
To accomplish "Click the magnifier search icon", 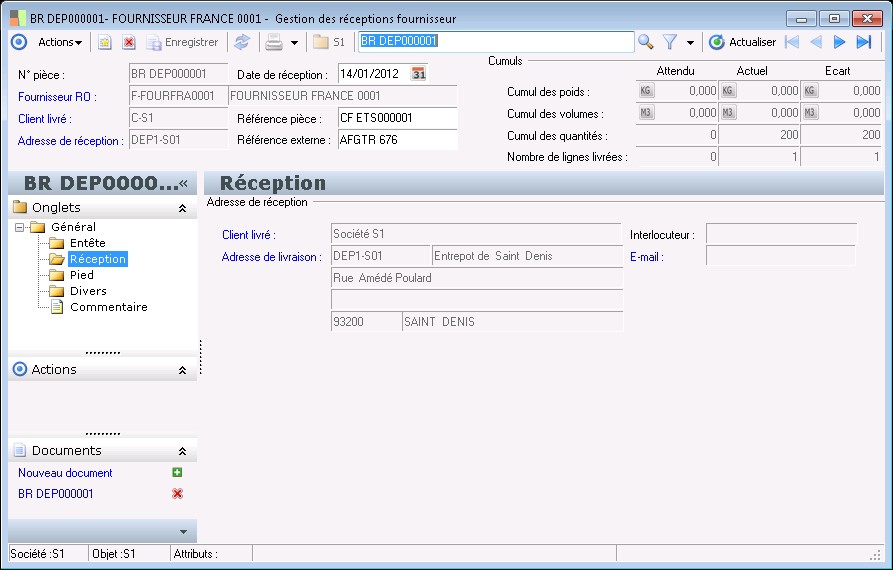I will point(646,42).
